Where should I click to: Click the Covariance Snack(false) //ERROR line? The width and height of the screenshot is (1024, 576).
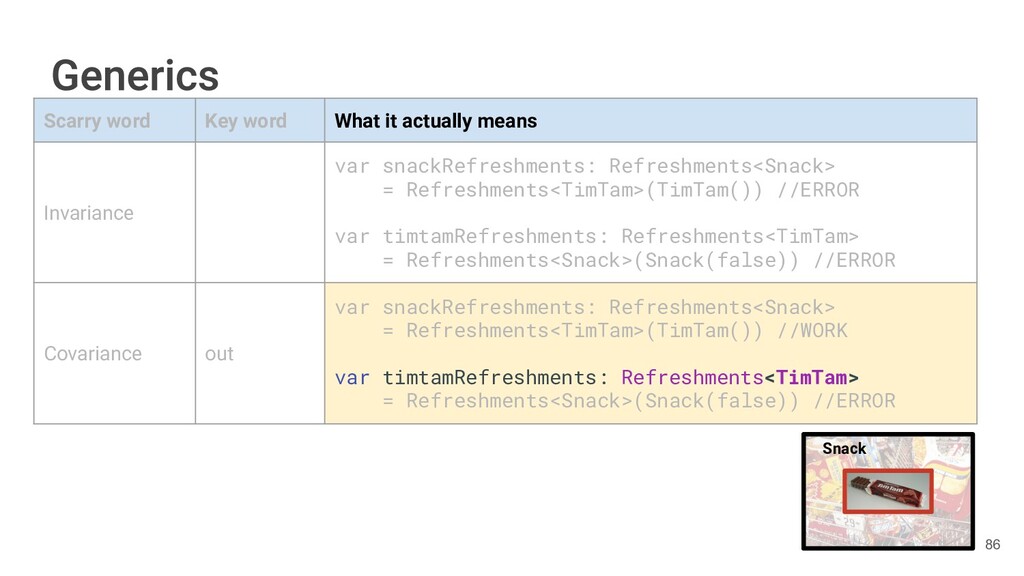click(638, 401)
